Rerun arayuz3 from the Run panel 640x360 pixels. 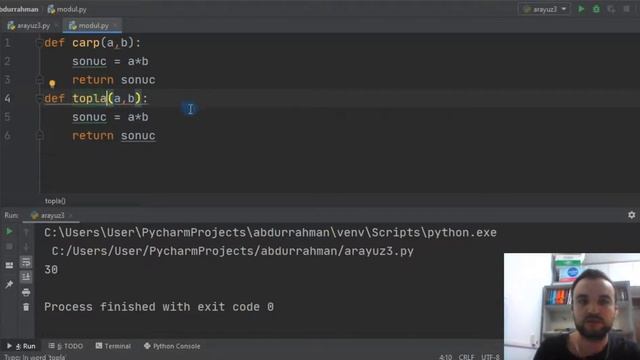click(x=9, y=231)
